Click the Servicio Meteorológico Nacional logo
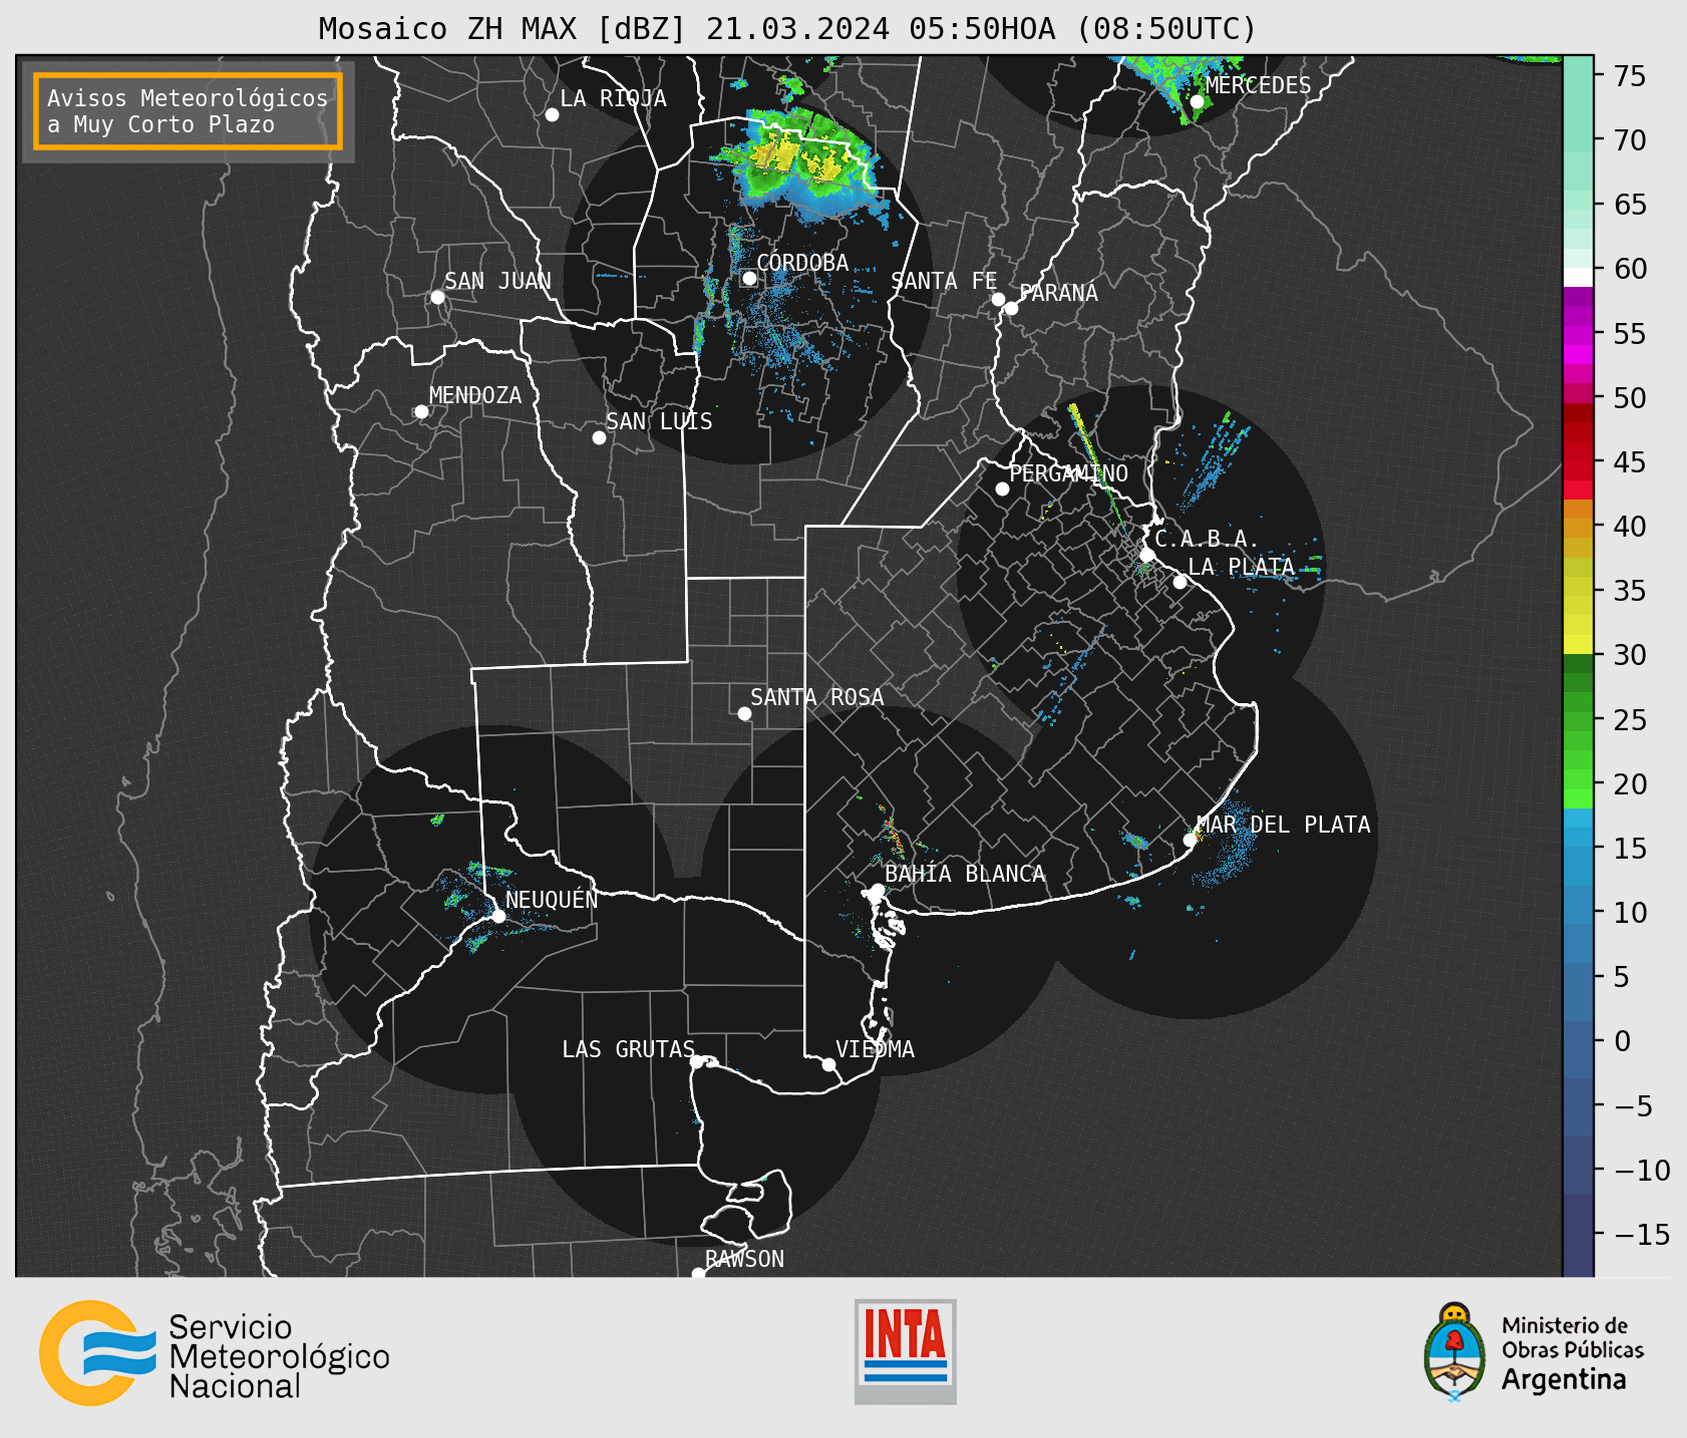1687x1438 pixels. 215,1353
